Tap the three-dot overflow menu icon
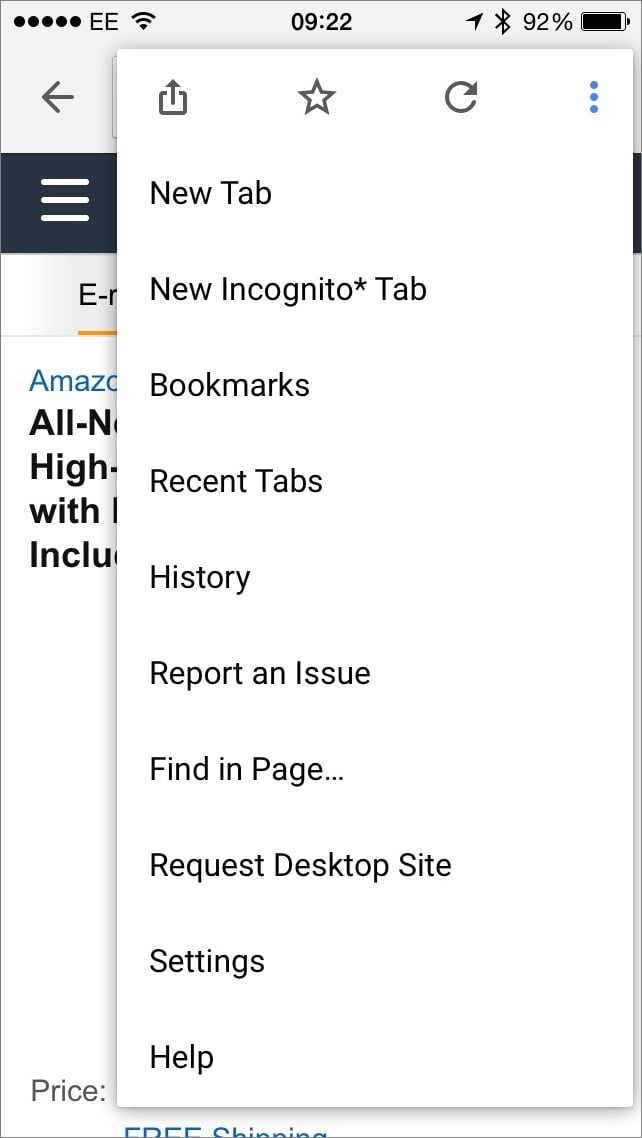The image size is (642, 1138). 594,98
